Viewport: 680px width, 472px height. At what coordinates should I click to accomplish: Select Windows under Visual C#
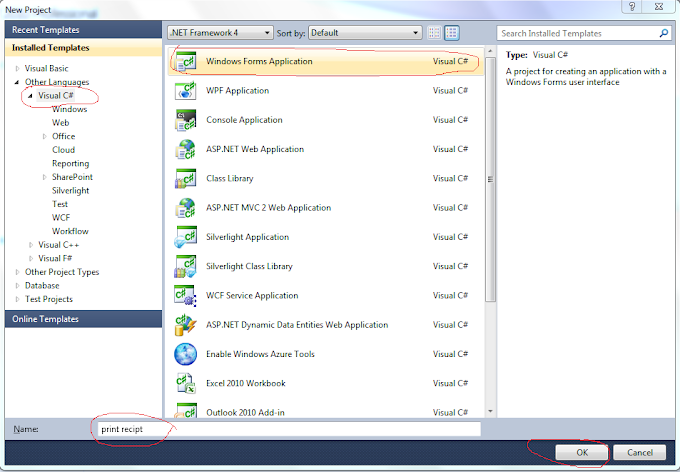(x=69, y=109)
